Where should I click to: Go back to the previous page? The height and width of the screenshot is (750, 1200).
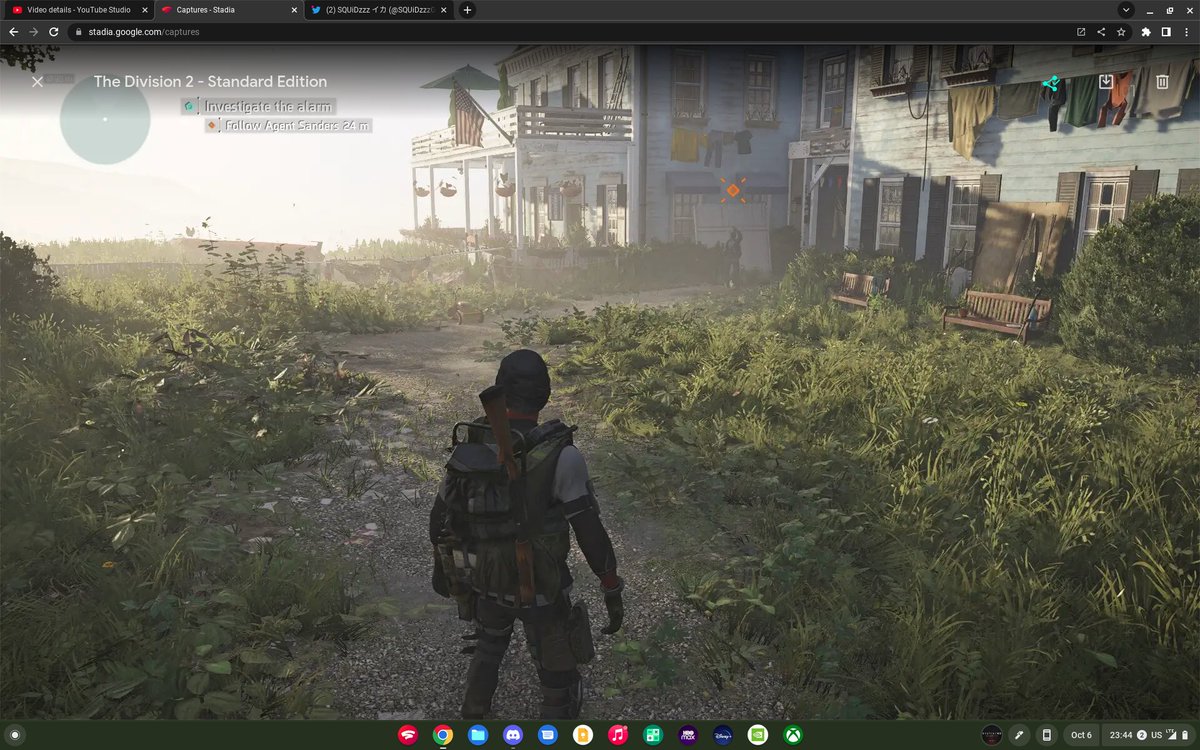point(13,31)
